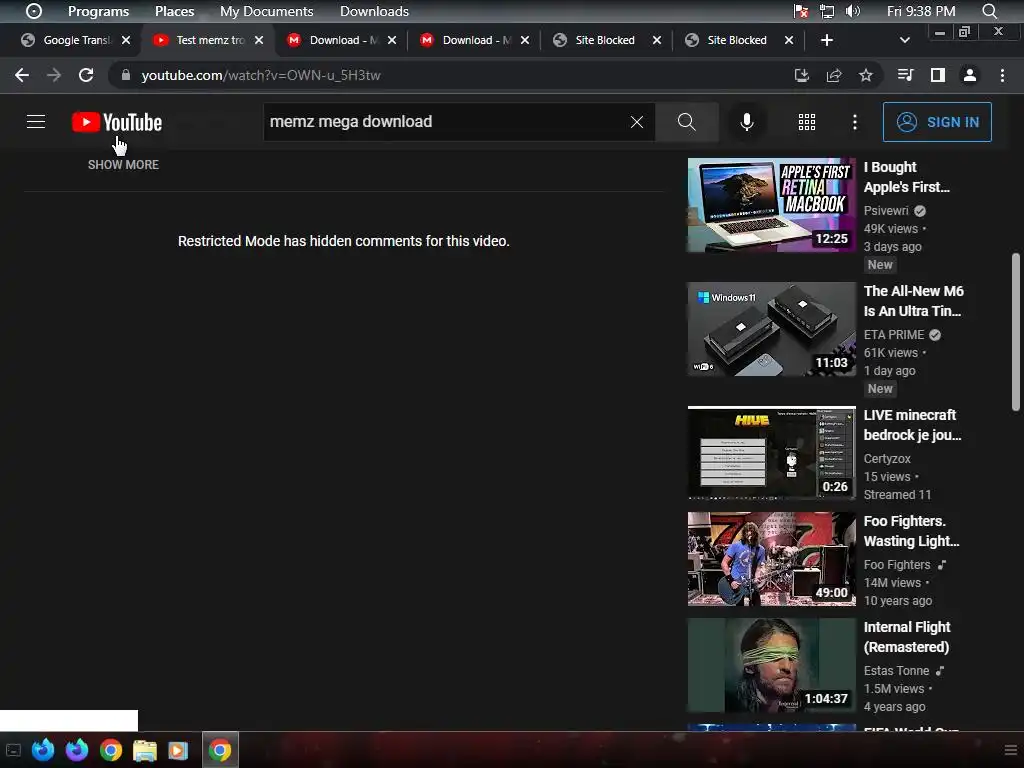Open Windows 11 M6 video thumbnail
The image size is (1024, 768).
(x=771, y=328)
